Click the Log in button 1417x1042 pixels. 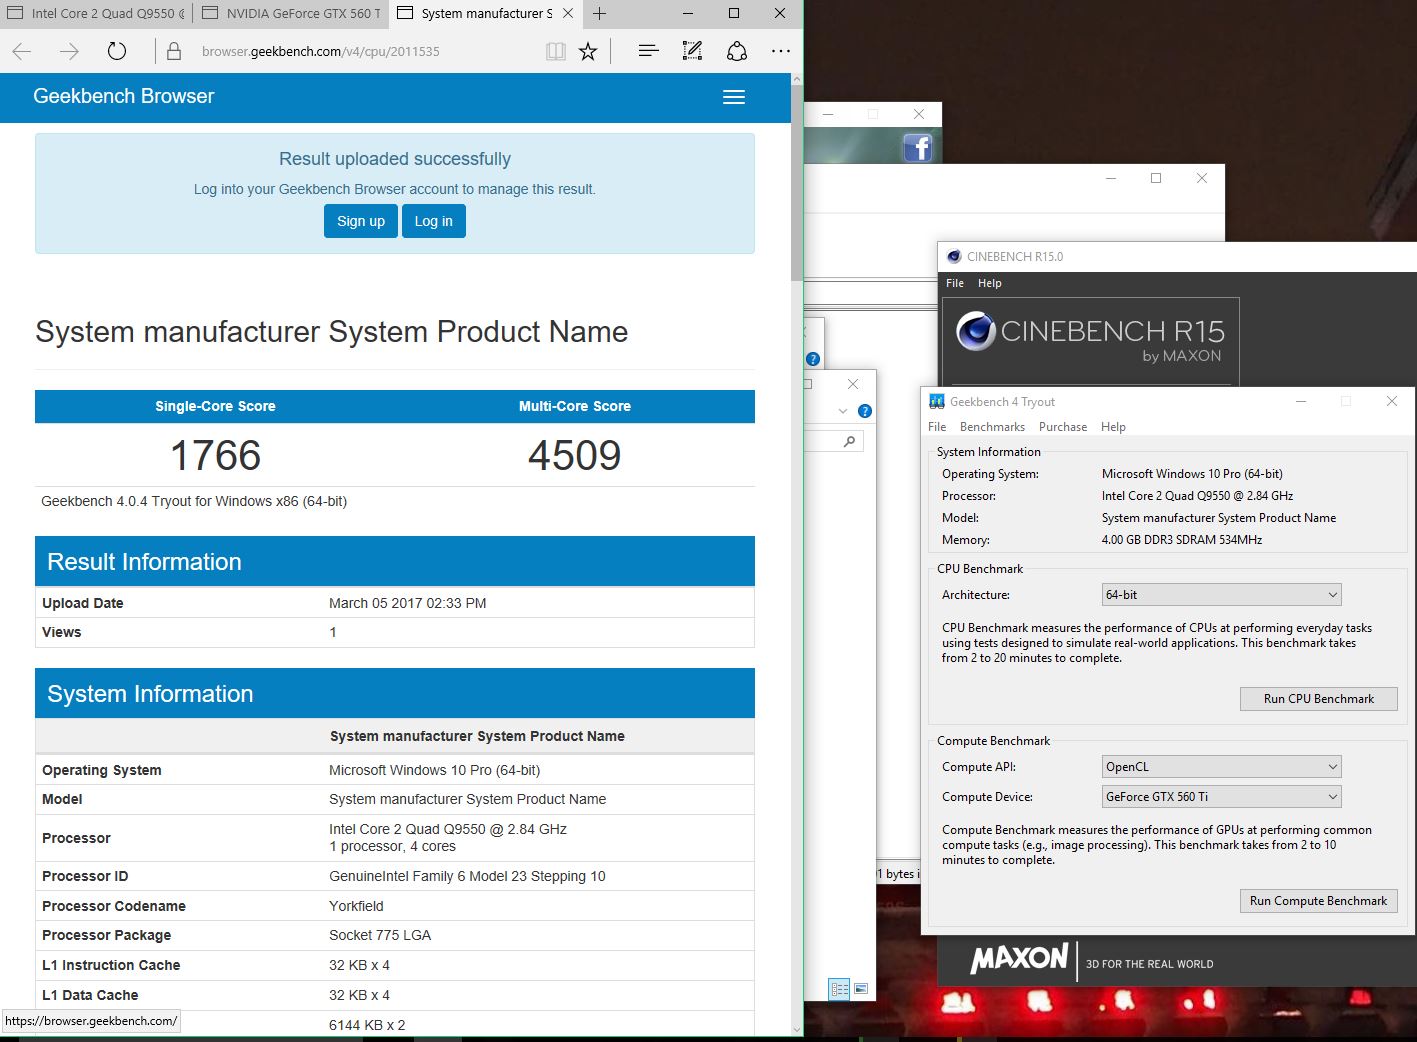(434, 221)
